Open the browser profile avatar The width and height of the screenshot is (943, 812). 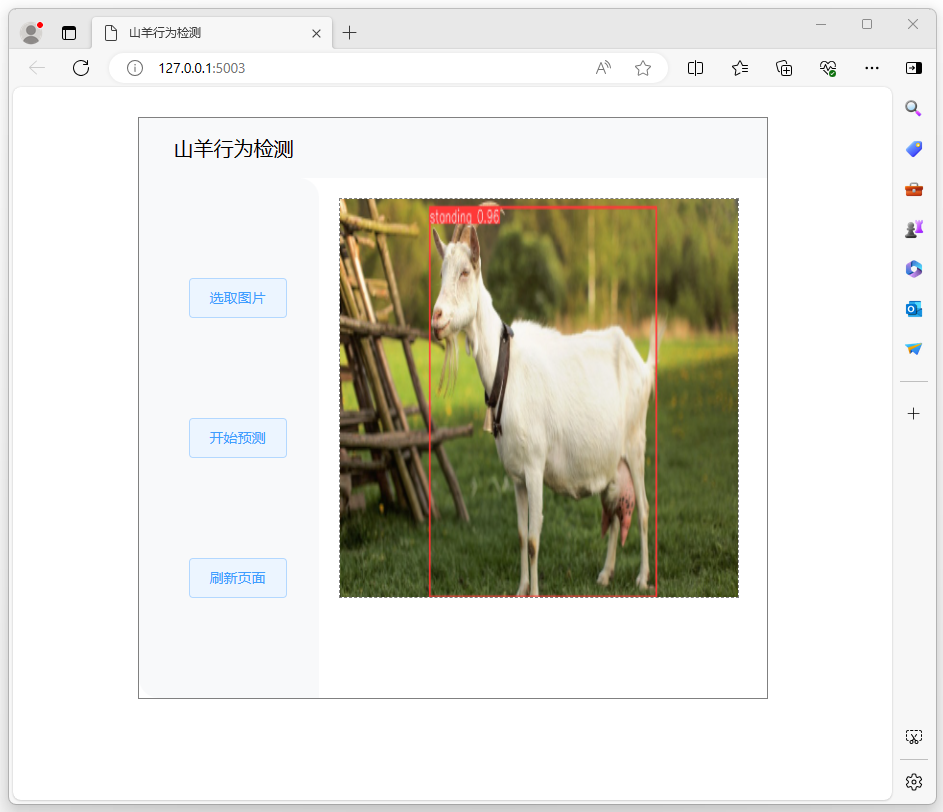tap(31, 33)
